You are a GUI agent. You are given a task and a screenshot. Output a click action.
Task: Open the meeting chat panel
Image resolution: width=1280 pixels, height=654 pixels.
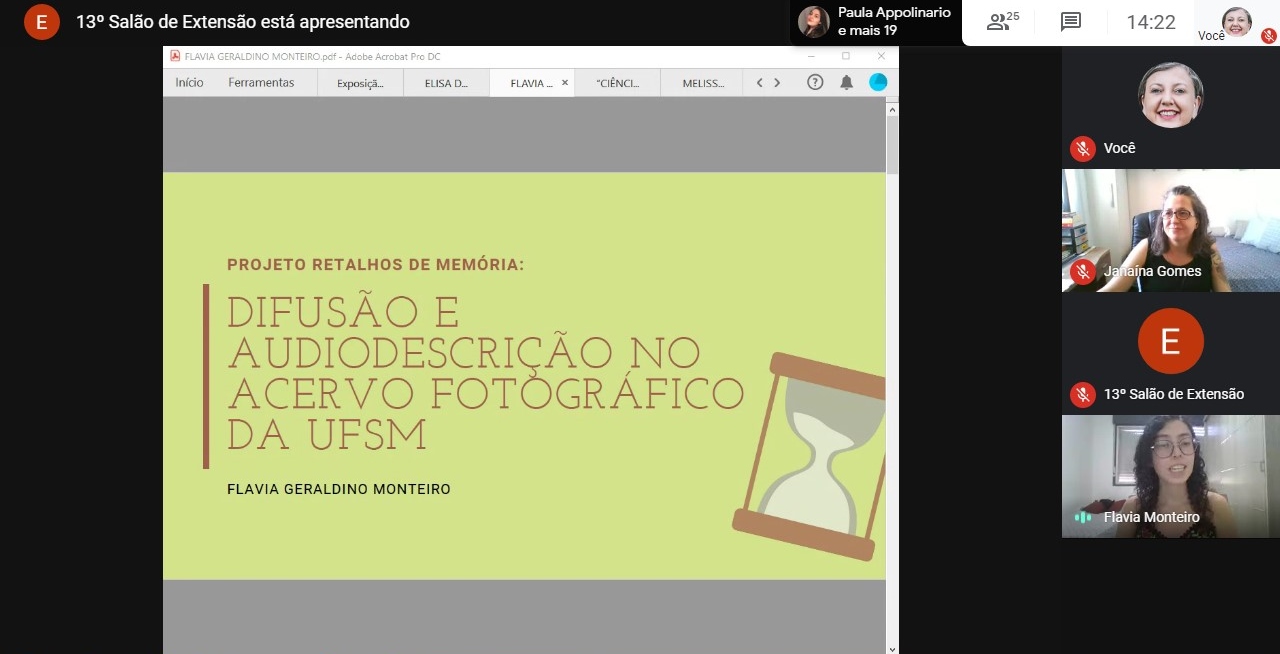point(1071,22)
